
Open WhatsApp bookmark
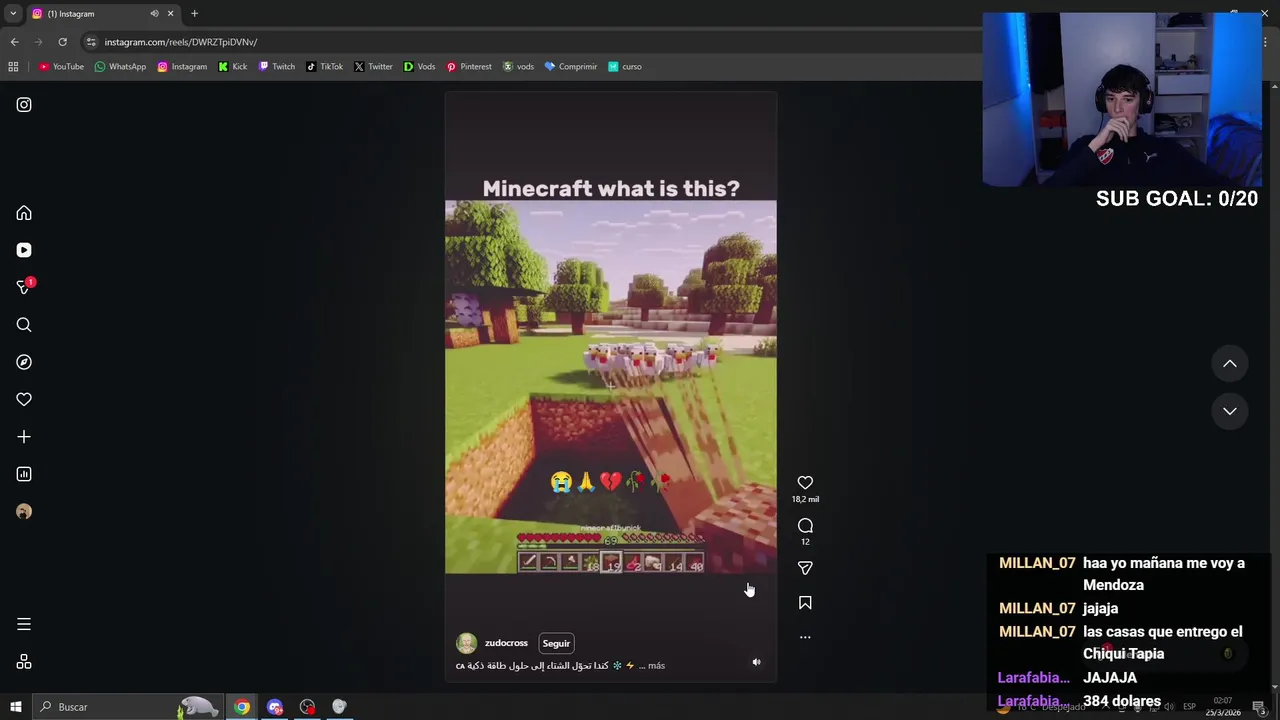point(120,67)
